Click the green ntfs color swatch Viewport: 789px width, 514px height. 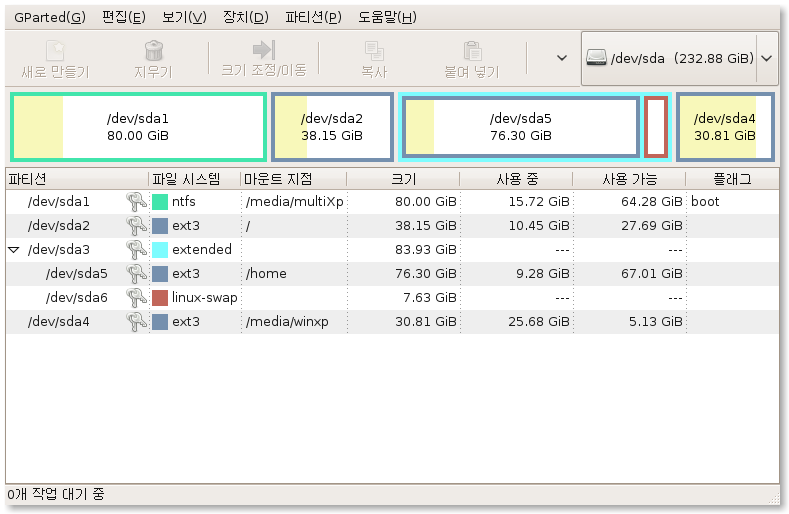point(160,202)
